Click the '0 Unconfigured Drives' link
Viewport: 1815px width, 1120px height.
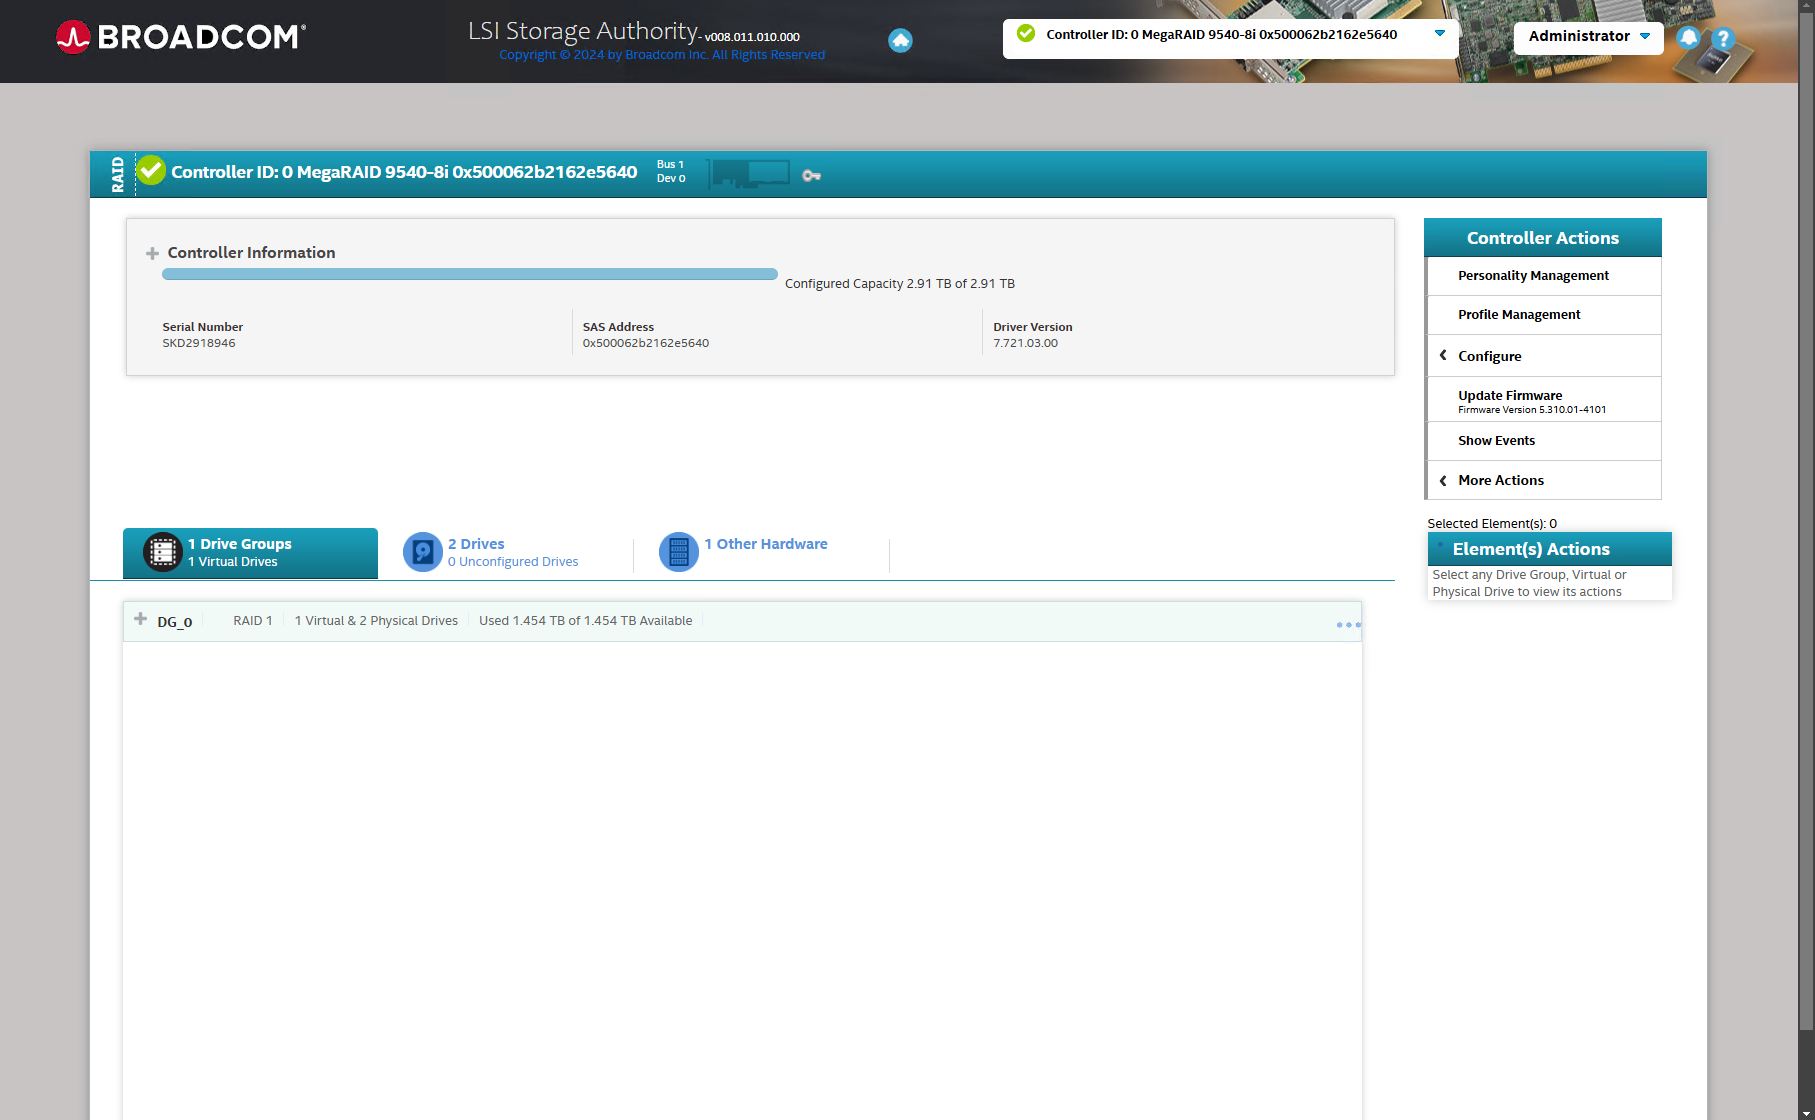tap(513, 562)
